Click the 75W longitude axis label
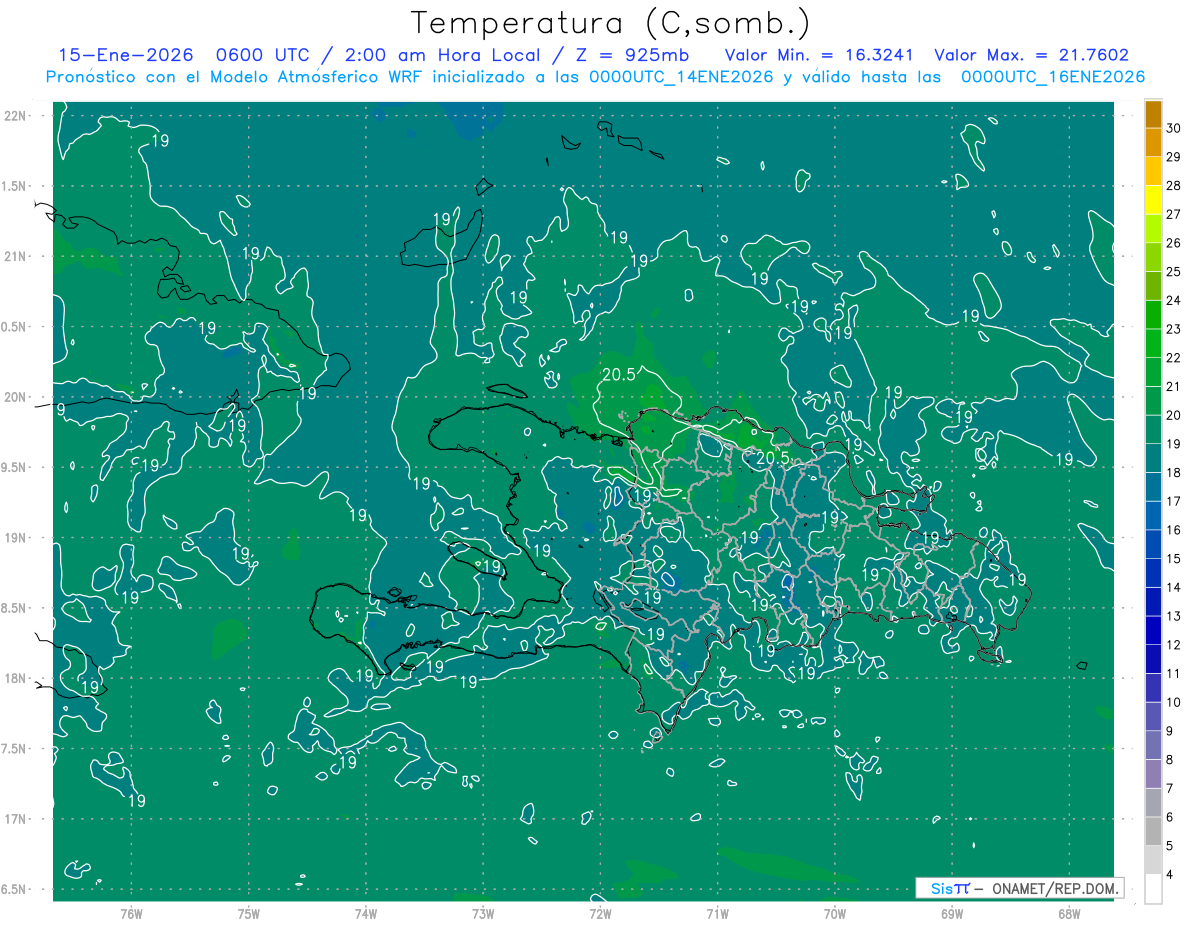 click(x=248, y=914)
